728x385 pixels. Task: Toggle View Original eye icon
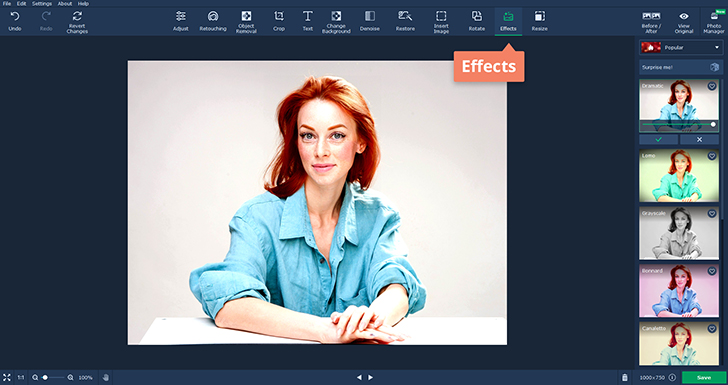coord(684,16)
